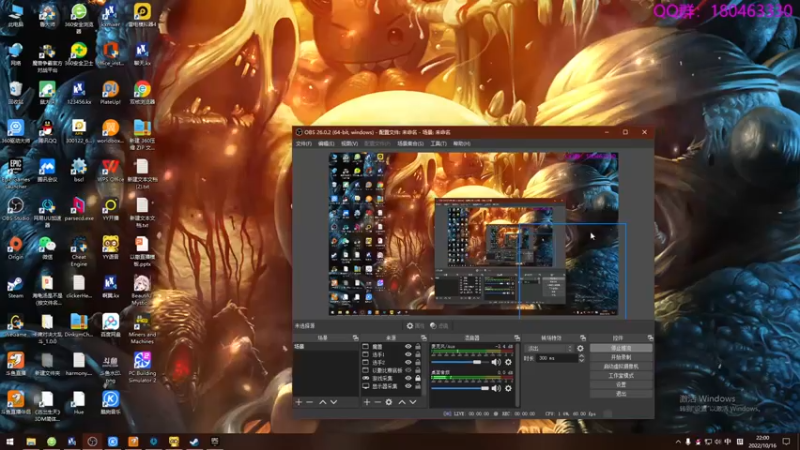Pop out the 混音器 dock panel
Screen dimensions: 800x450
pyautogui.click(x=517, y=338)
